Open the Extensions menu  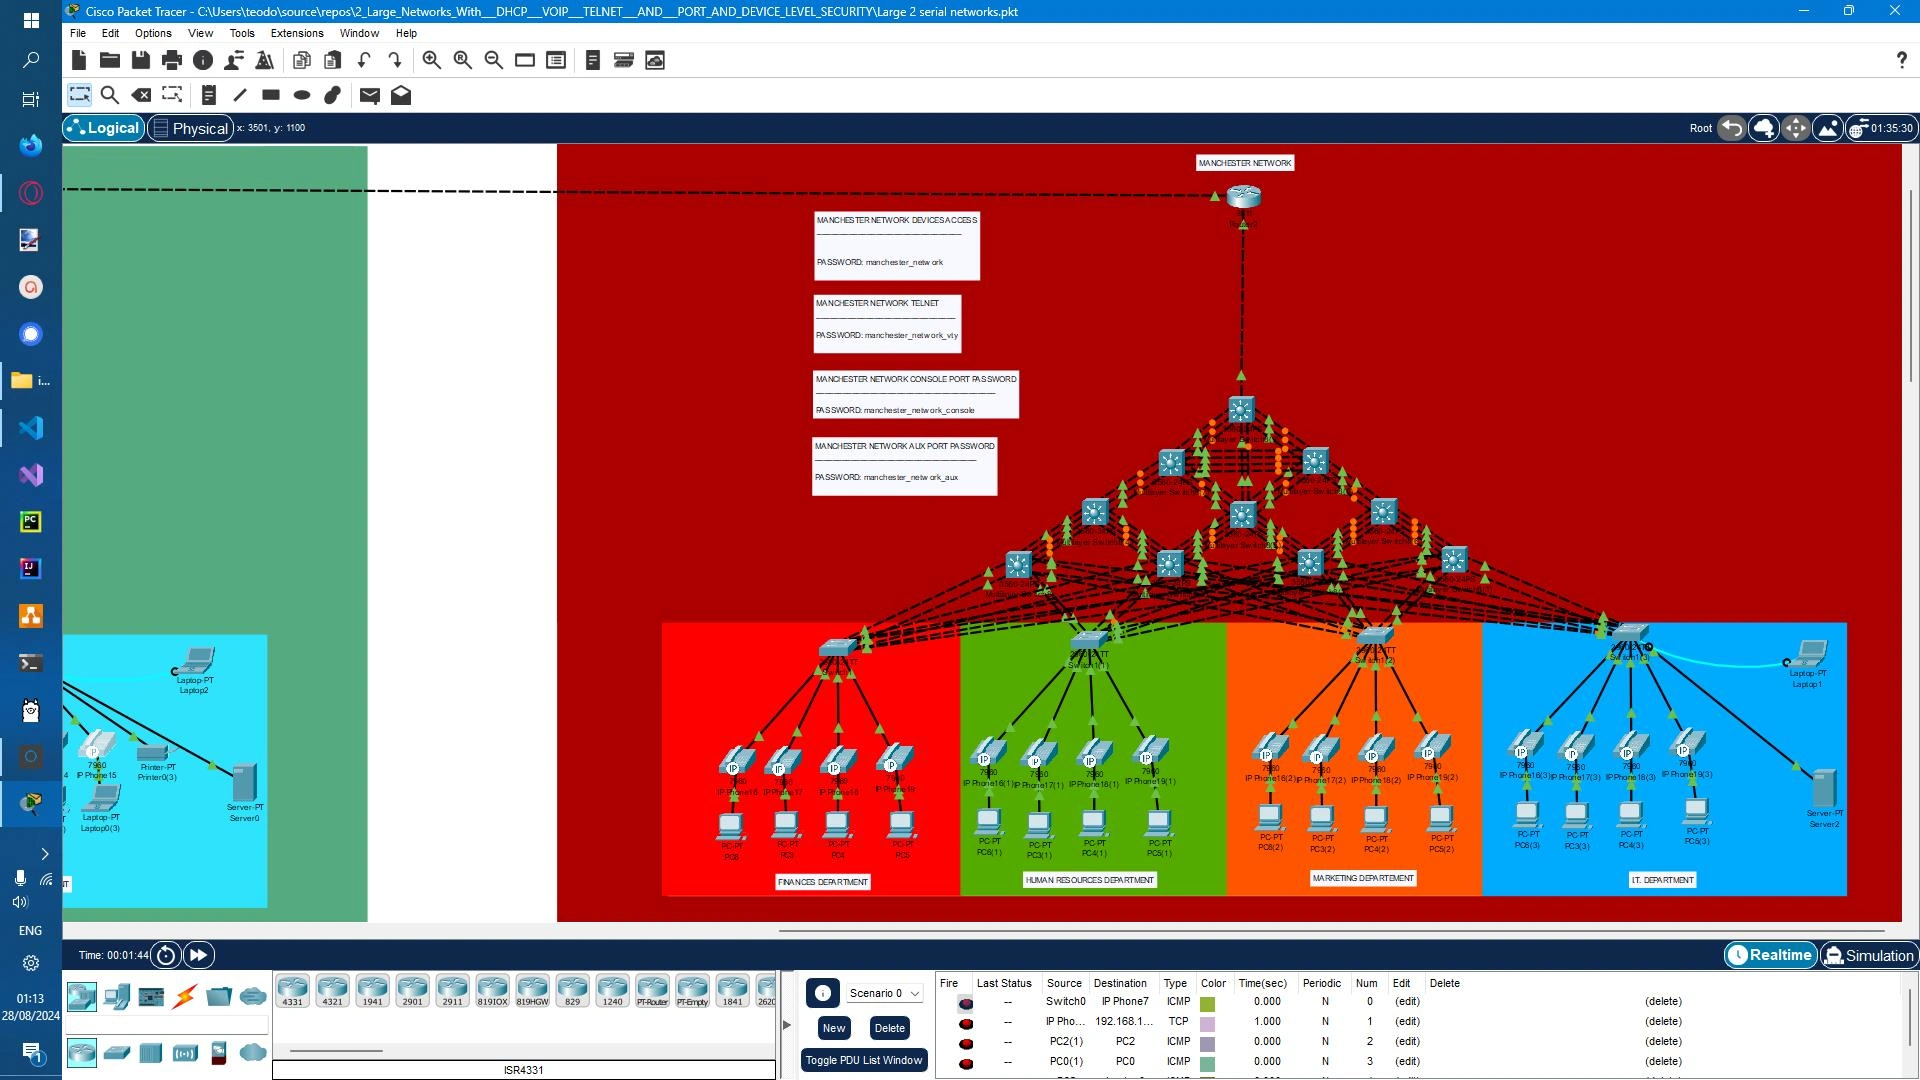(297, 33)
